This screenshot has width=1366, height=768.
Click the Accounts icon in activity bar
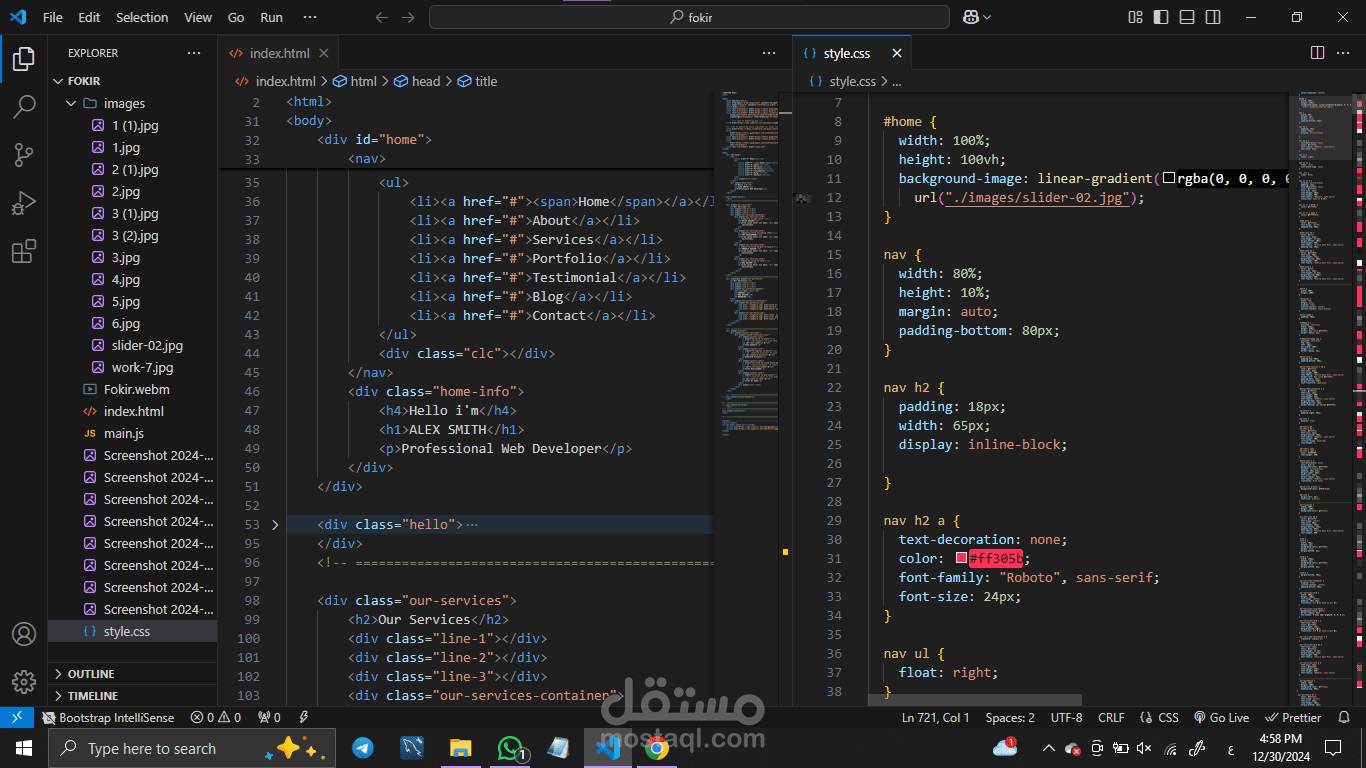(x=24, y=634)
